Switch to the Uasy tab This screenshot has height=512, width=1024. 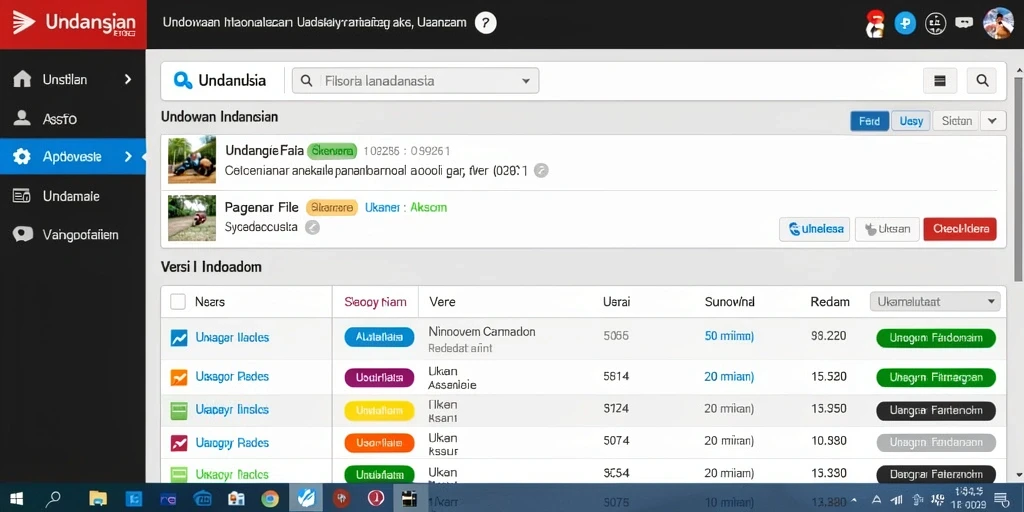click(x=911, y=121)
